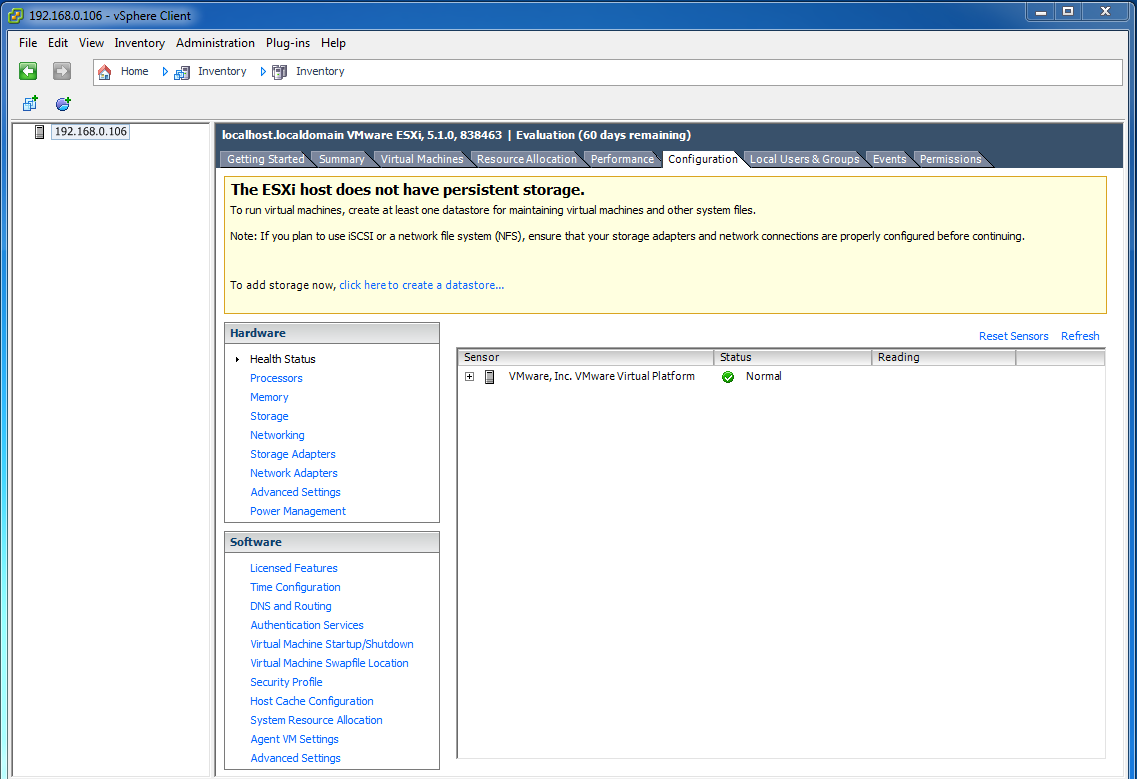This screenshot has height=779, width=1137.
Task: Open Networking hardware settings
Action: pyautogui.click(x=277, y=435)
